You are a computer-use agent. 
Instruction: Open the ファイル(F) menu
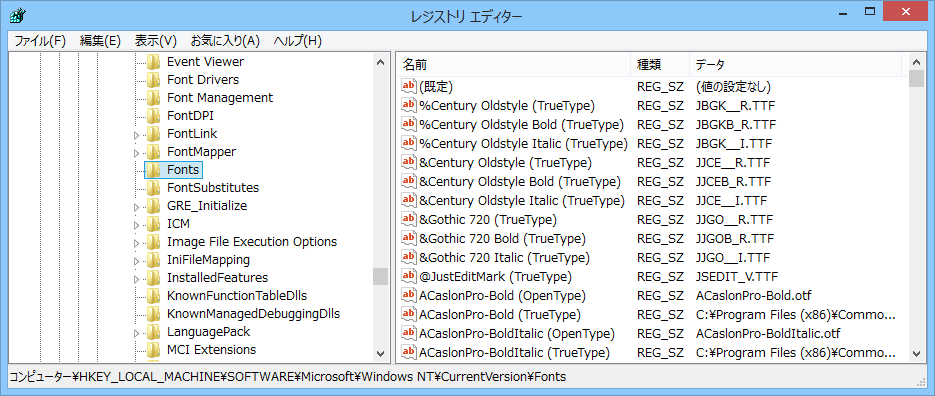[x=40, y=41]
